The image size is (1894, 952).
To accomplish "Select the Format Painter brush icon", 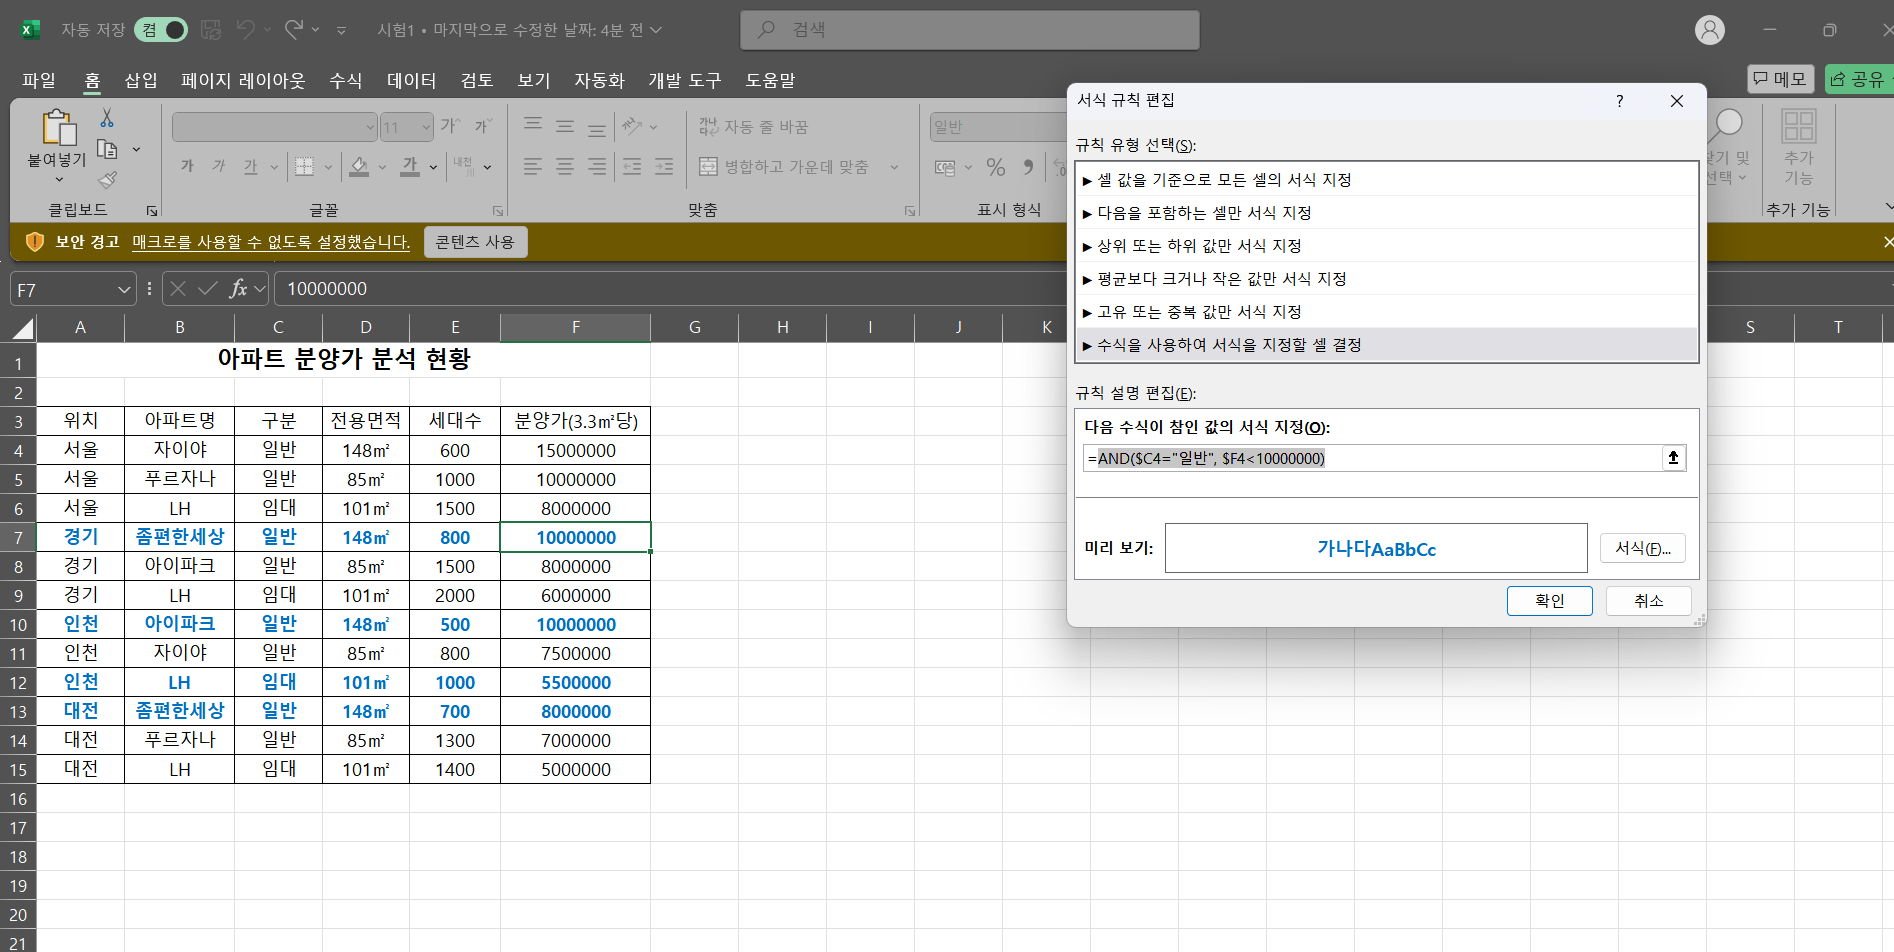I will 107,180.
